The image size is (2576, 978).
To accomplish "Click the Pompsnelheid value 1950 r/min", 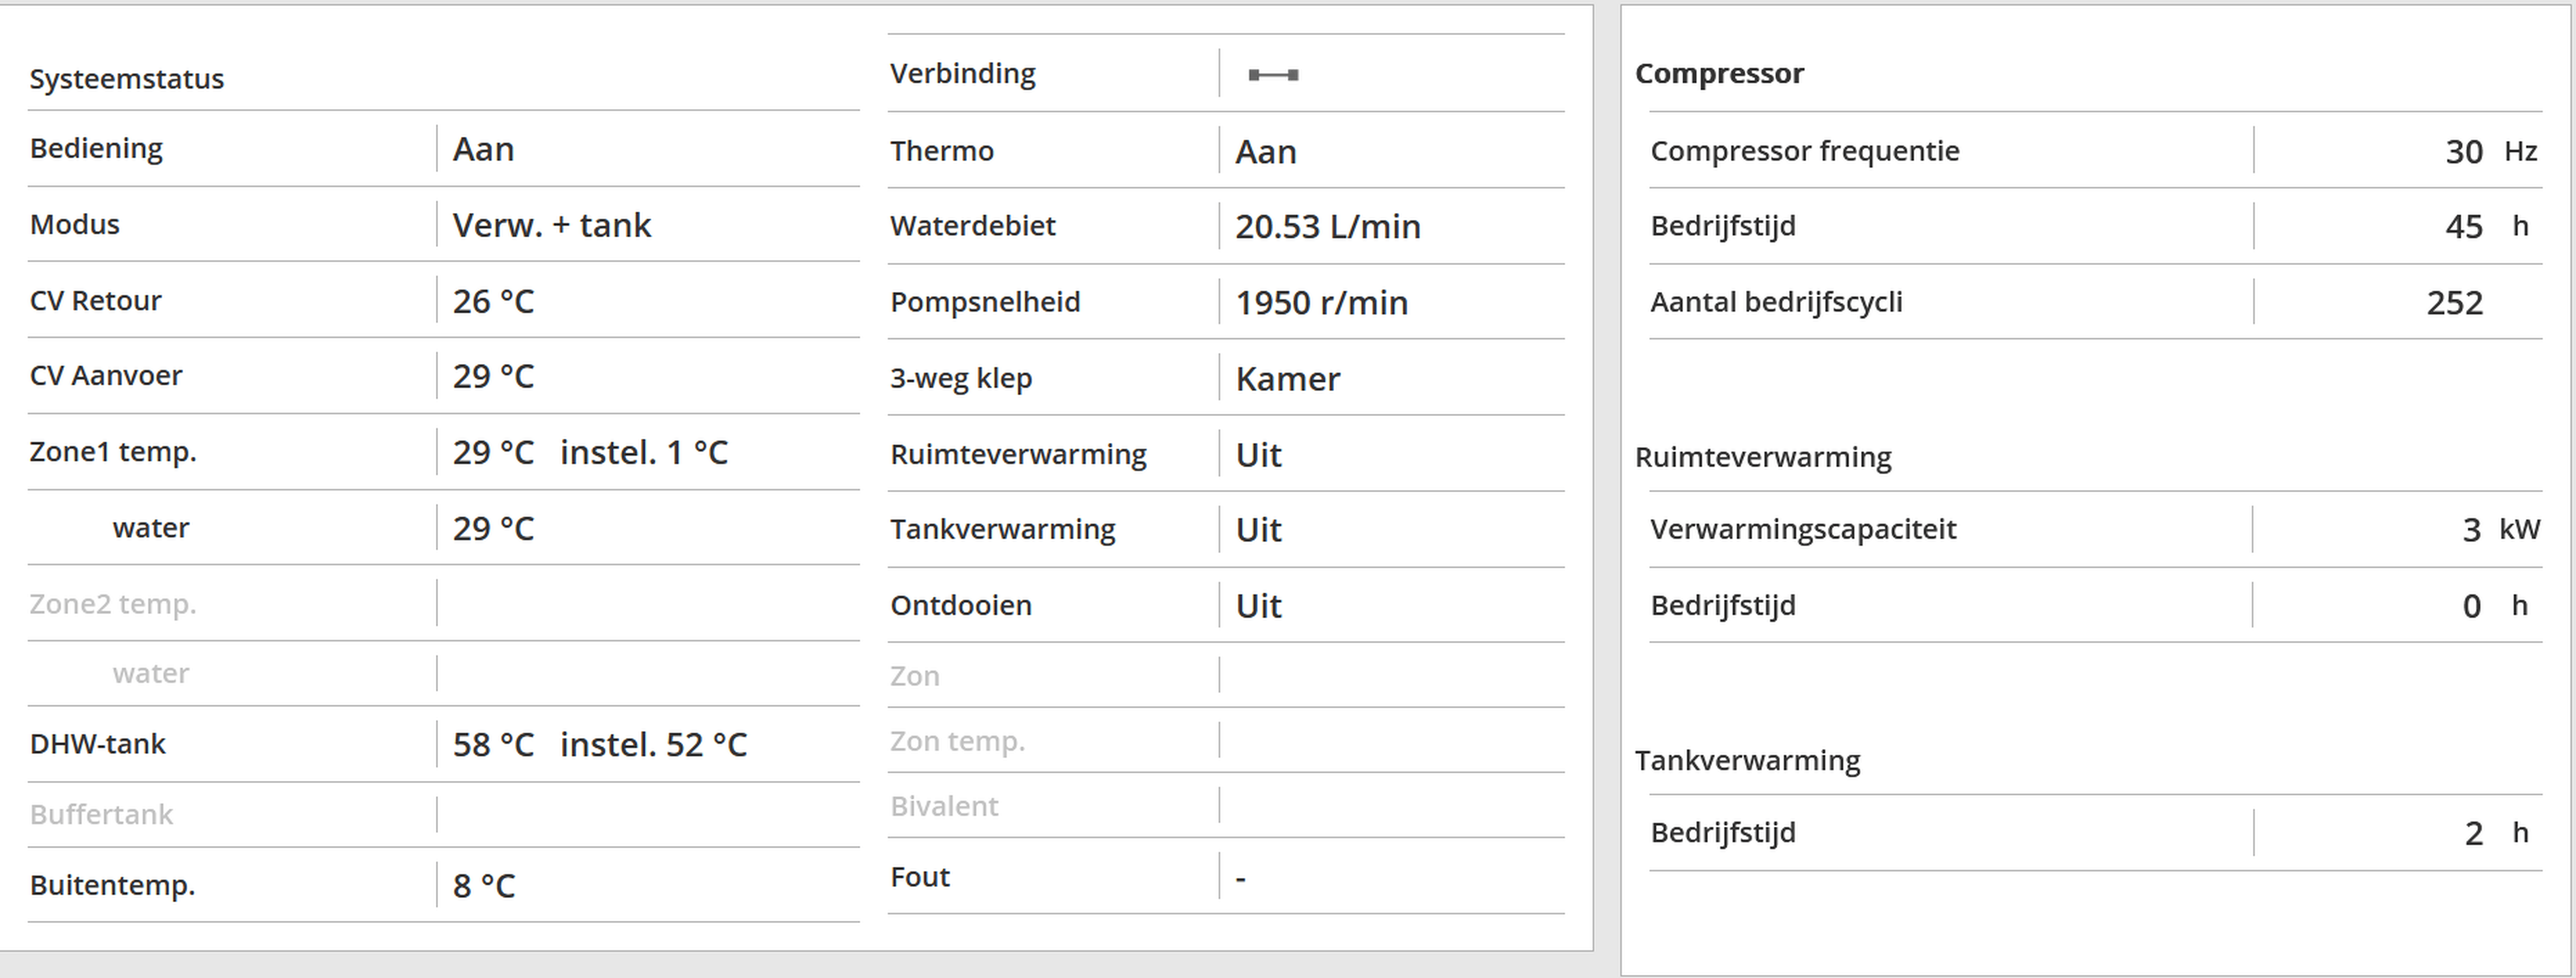I will tap(1321, 302).
